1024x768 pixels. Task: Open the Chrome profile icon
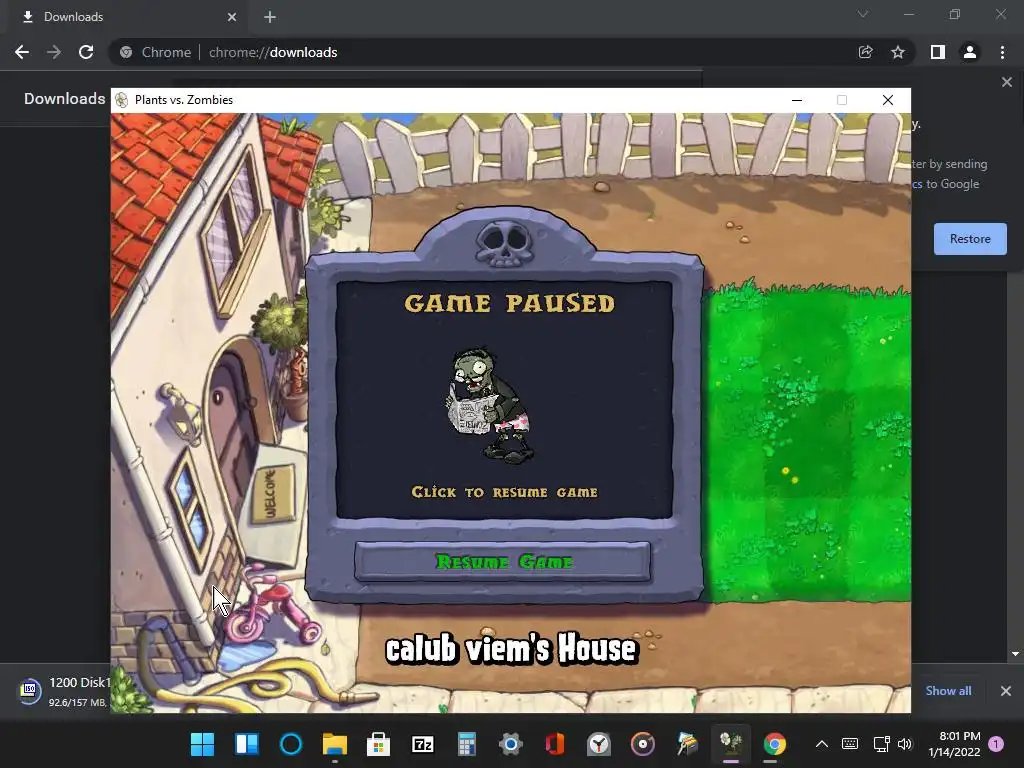[x=970, y=52]
